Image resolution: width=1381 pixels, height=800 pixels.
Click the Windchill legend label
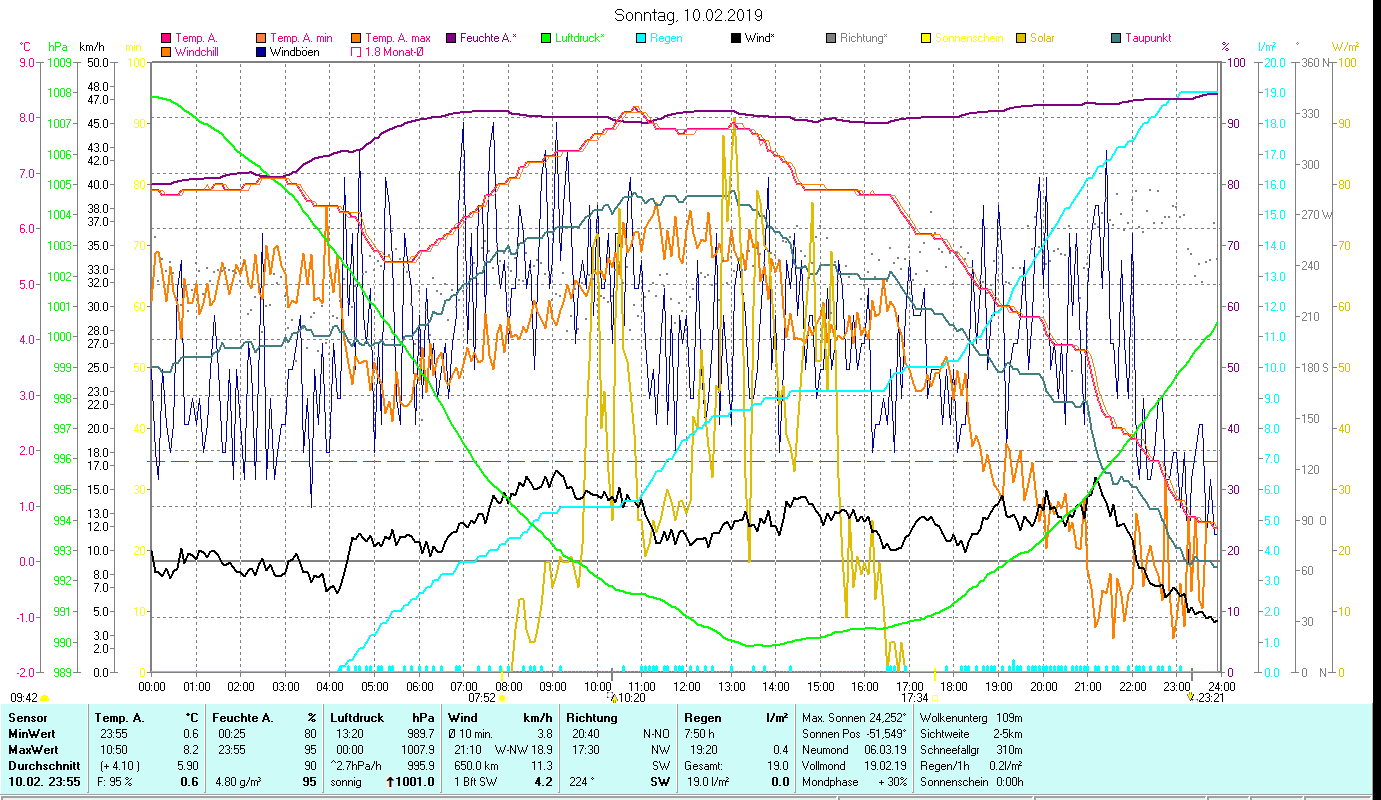coord(196,51)
